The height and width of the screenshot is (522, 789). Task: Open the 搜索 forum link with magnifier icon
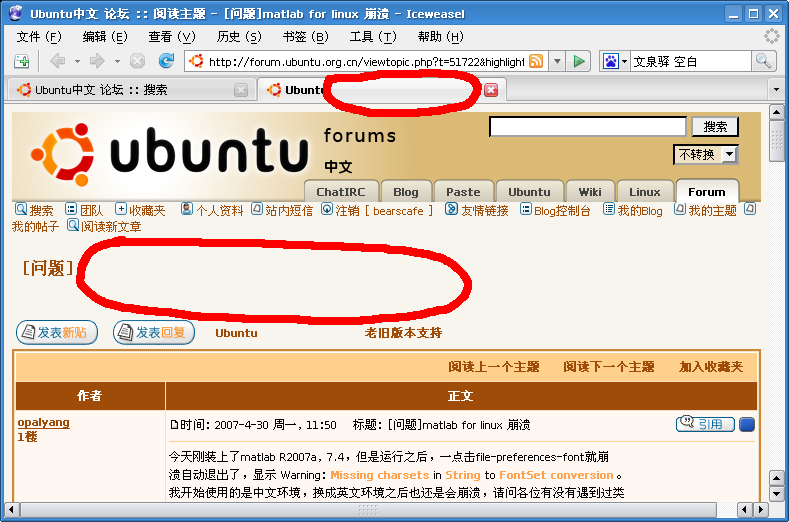pyautogui.click(x=34, y=210)
